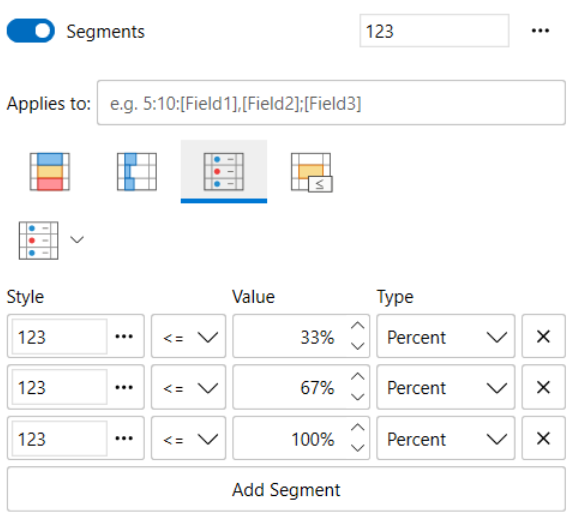
Task: Toggle the Segments switch off
Action: click(31, 31)
